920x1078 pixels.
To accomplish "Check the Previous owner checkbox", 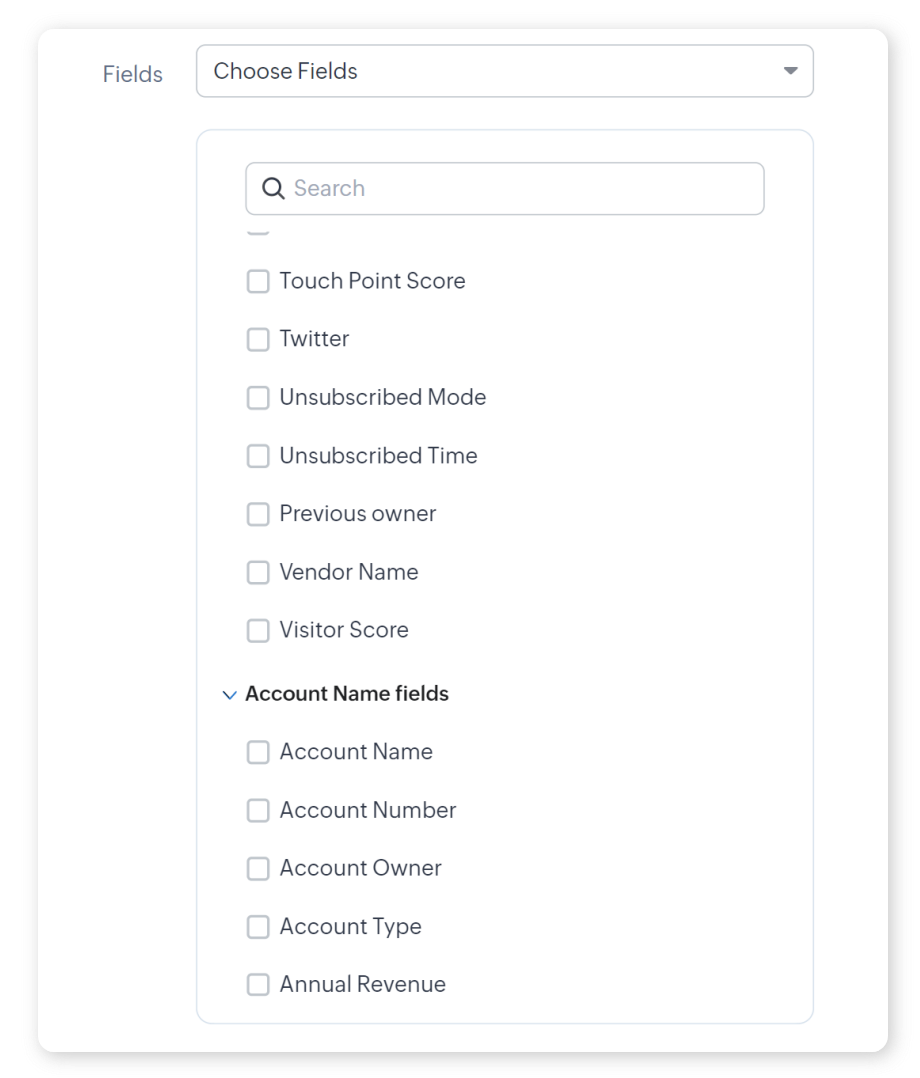I will click(258, 514).
